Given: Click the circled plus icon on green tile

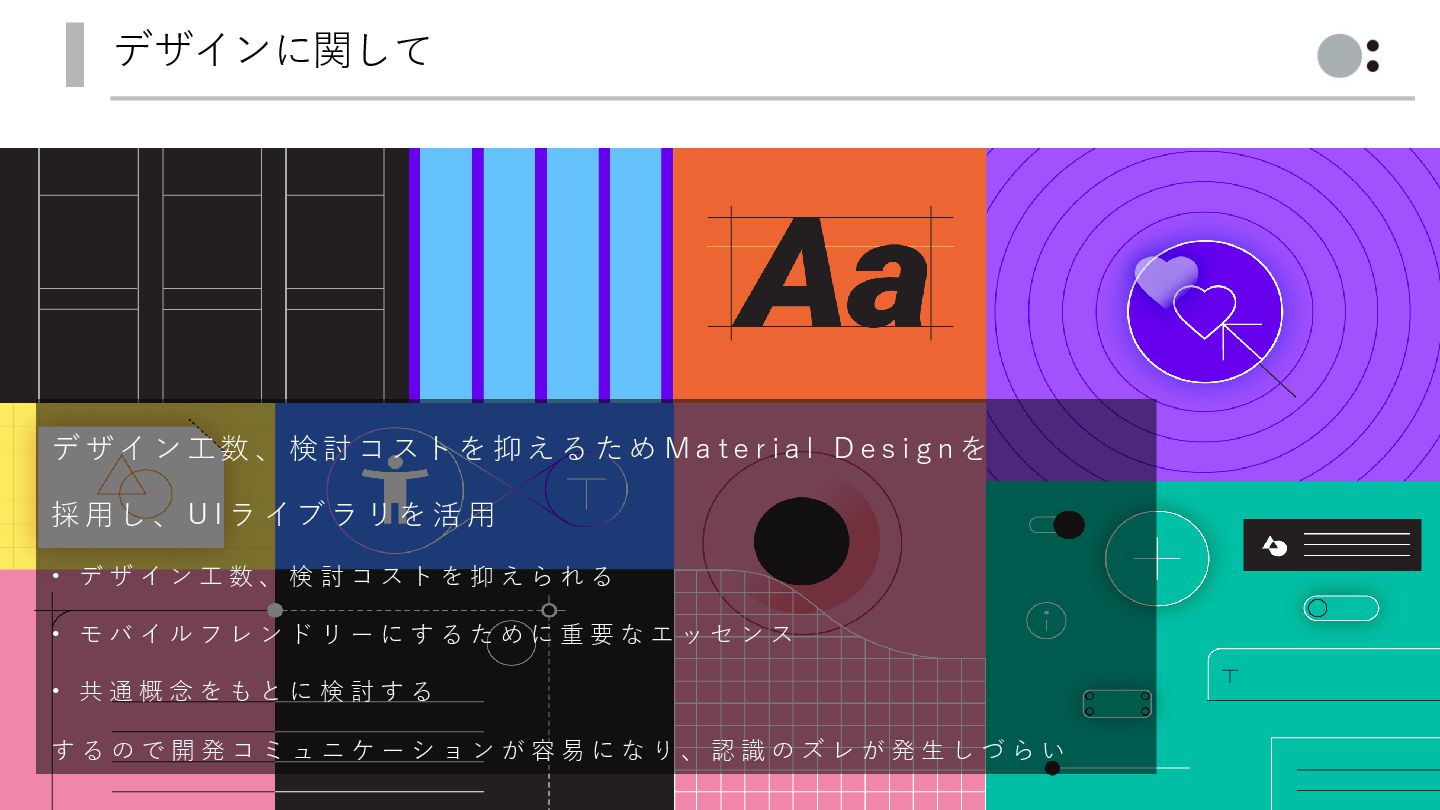Looking at the screenshot, I should pyautogui.click(x=1157, y=558).
